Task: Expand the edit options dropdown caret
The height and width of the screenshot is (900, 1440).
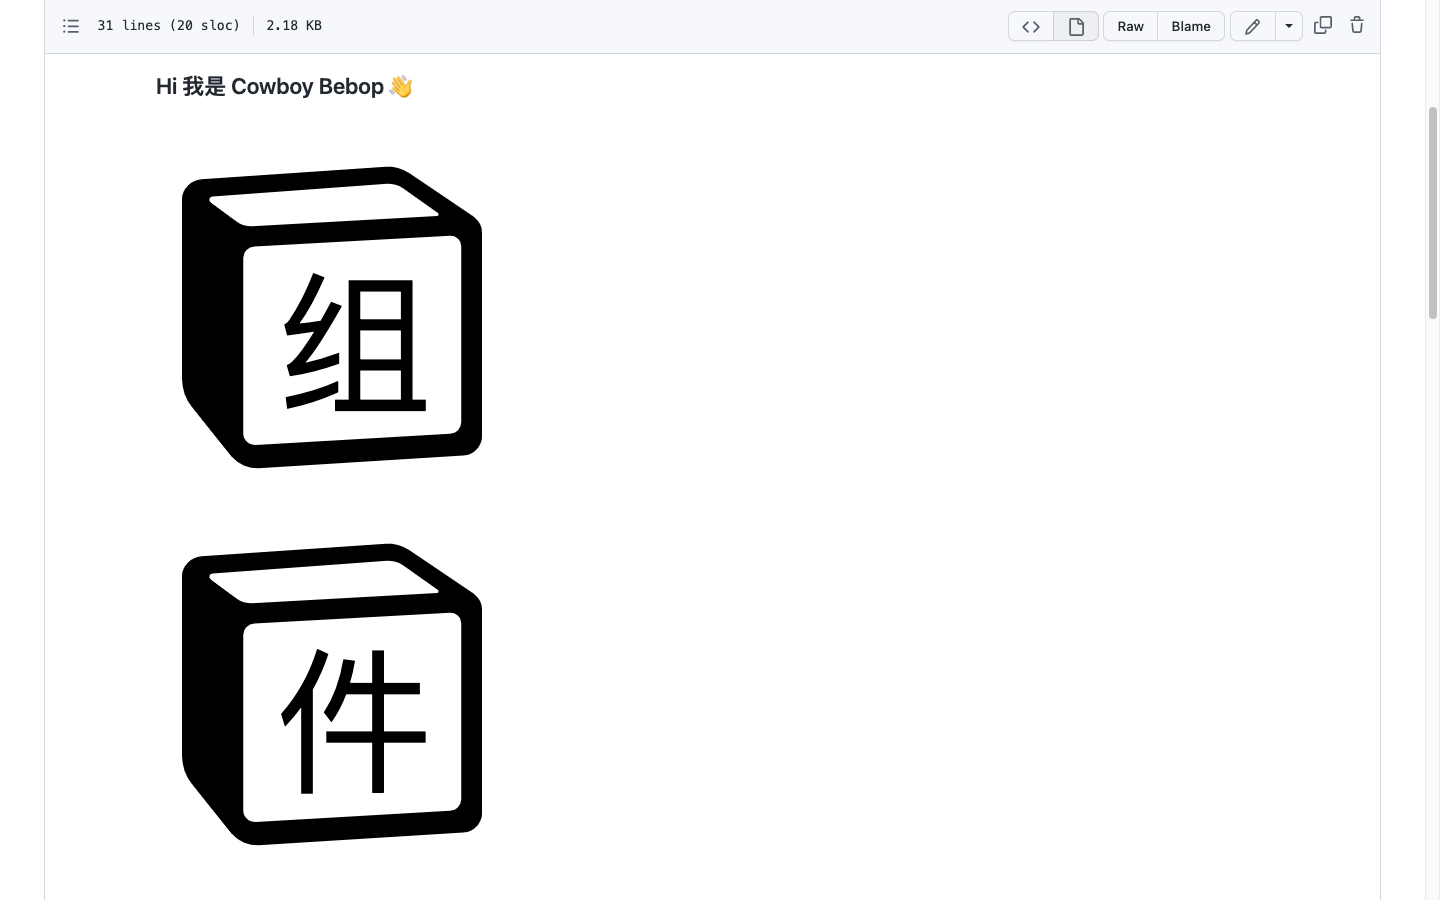Action: 1289,27
